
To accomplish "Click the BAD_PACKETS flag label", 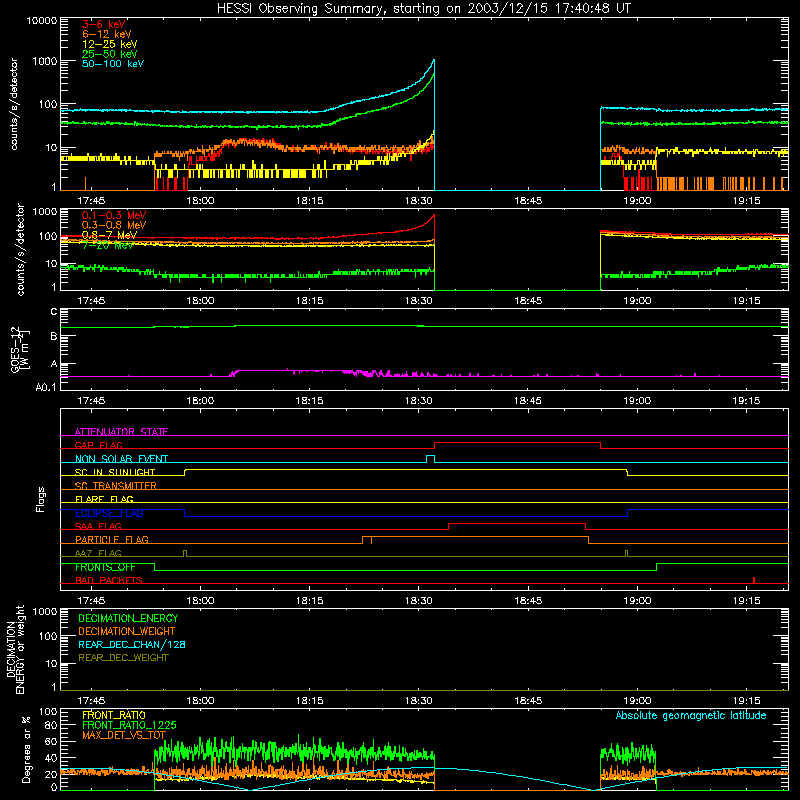I will pyautogui.click(x=109, y=580).
